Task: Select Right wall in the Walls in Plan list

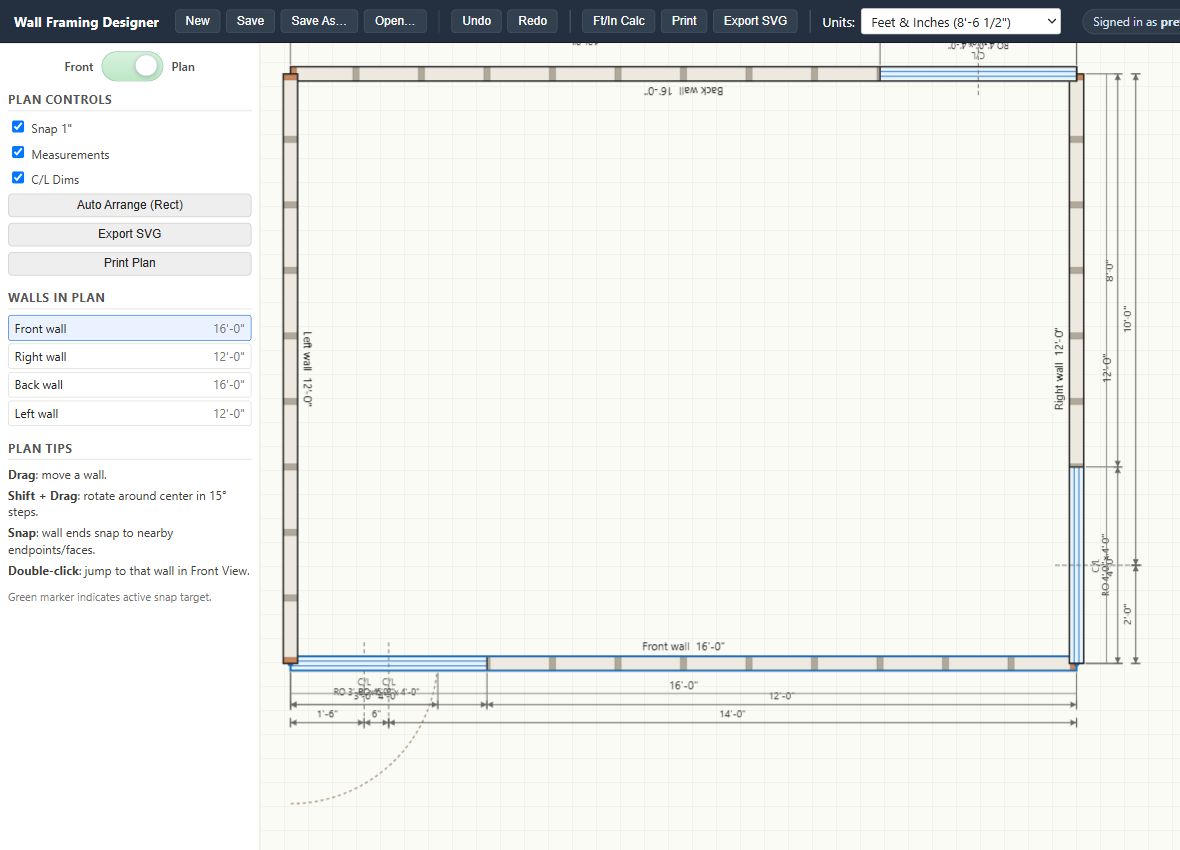Action: pos(129,357)
